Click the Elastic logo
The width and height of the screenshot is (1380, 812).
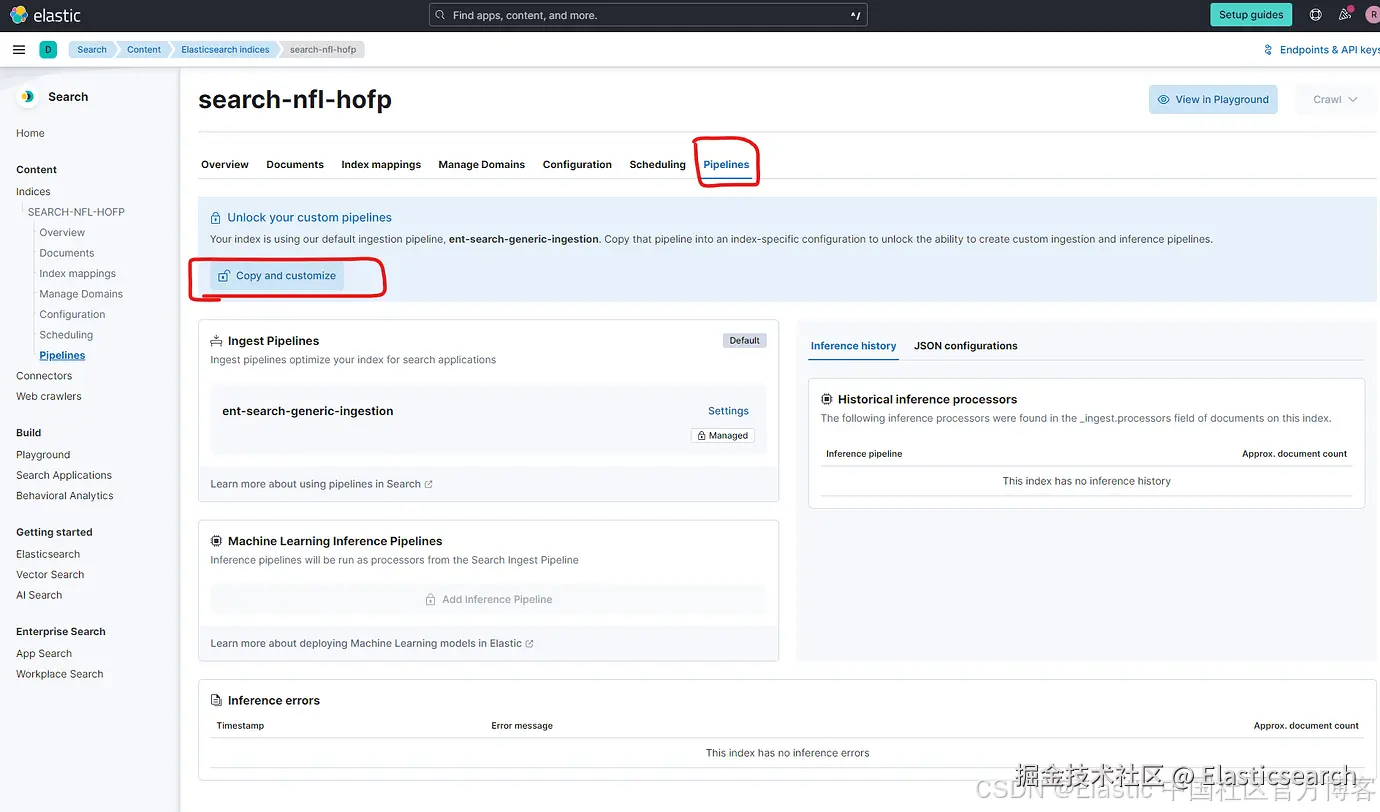[x=45, y=15]
